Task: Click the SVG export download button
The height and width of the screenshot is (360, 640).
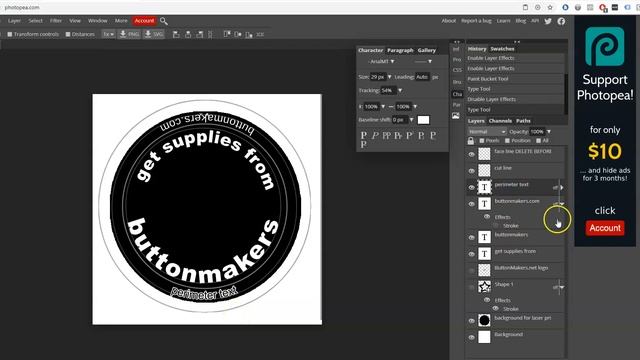Action: click(x=153, y=34)
